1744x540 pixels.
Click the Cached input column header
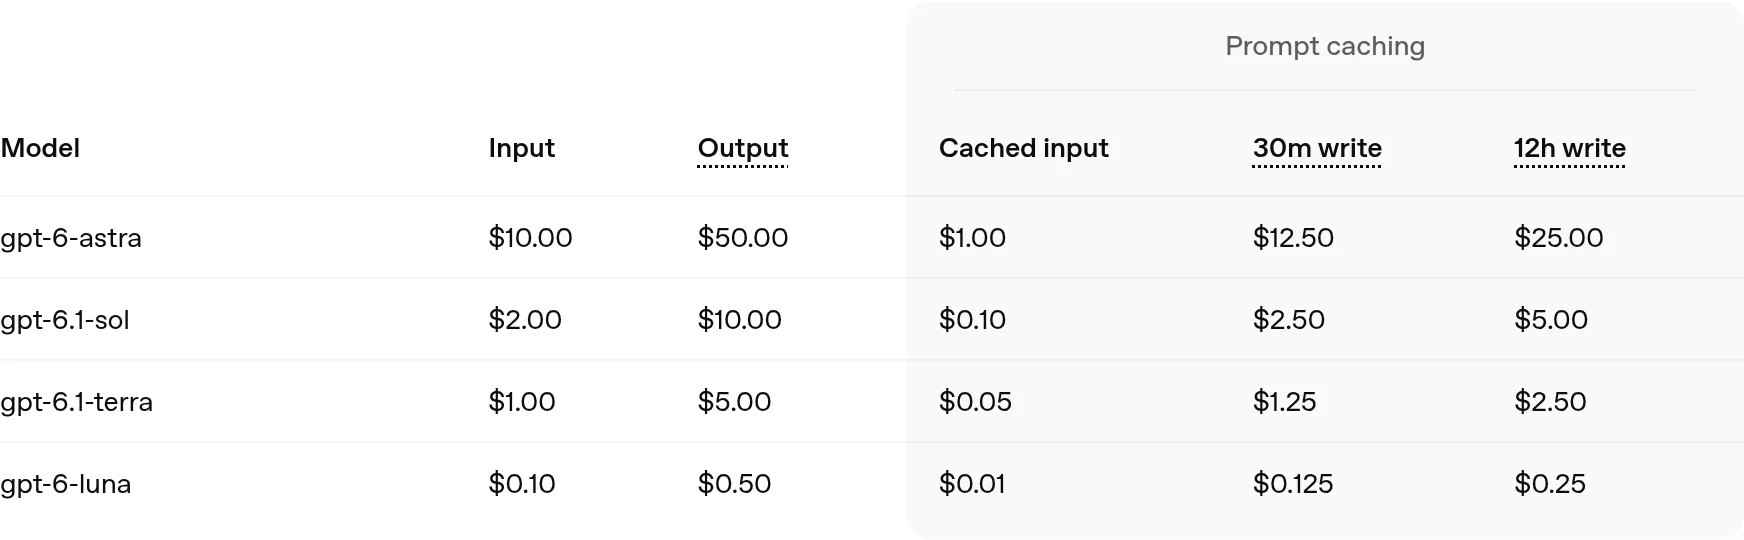point(1024,148)
